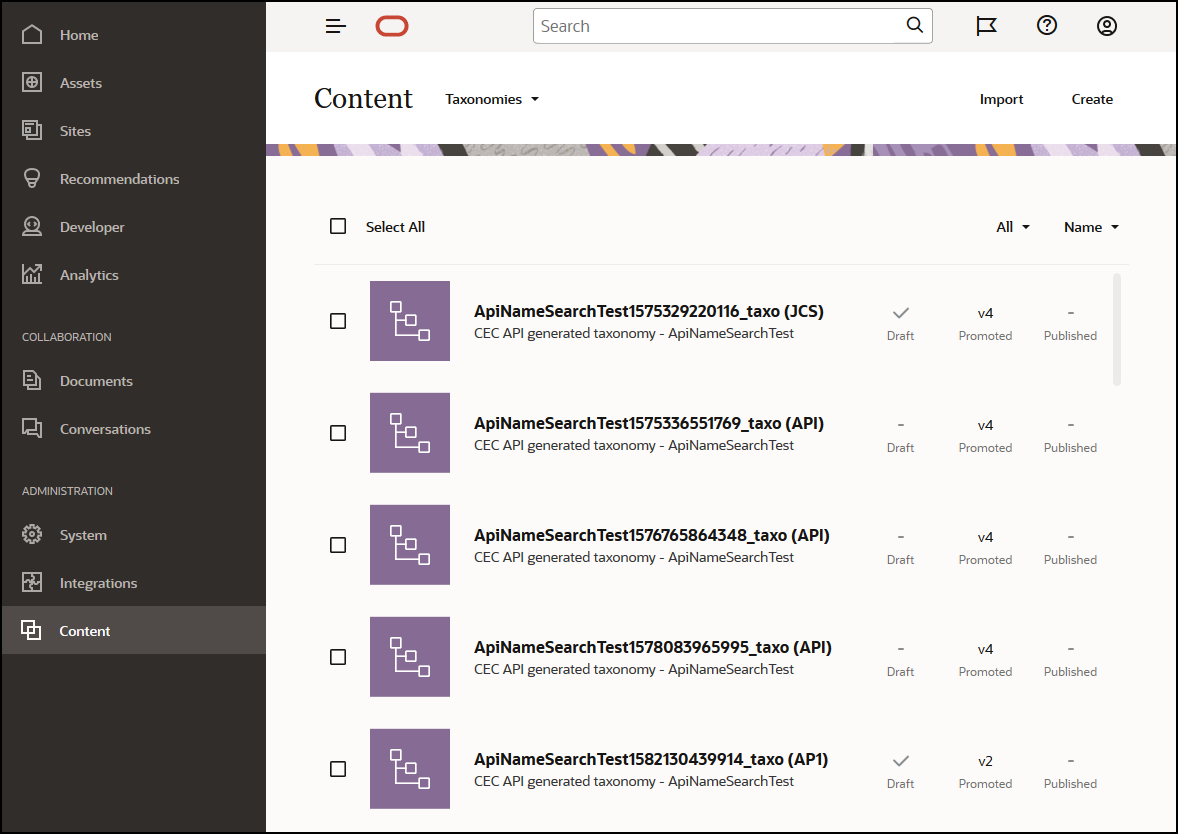
Task: Click the Import button
Action: (1001, 99)
